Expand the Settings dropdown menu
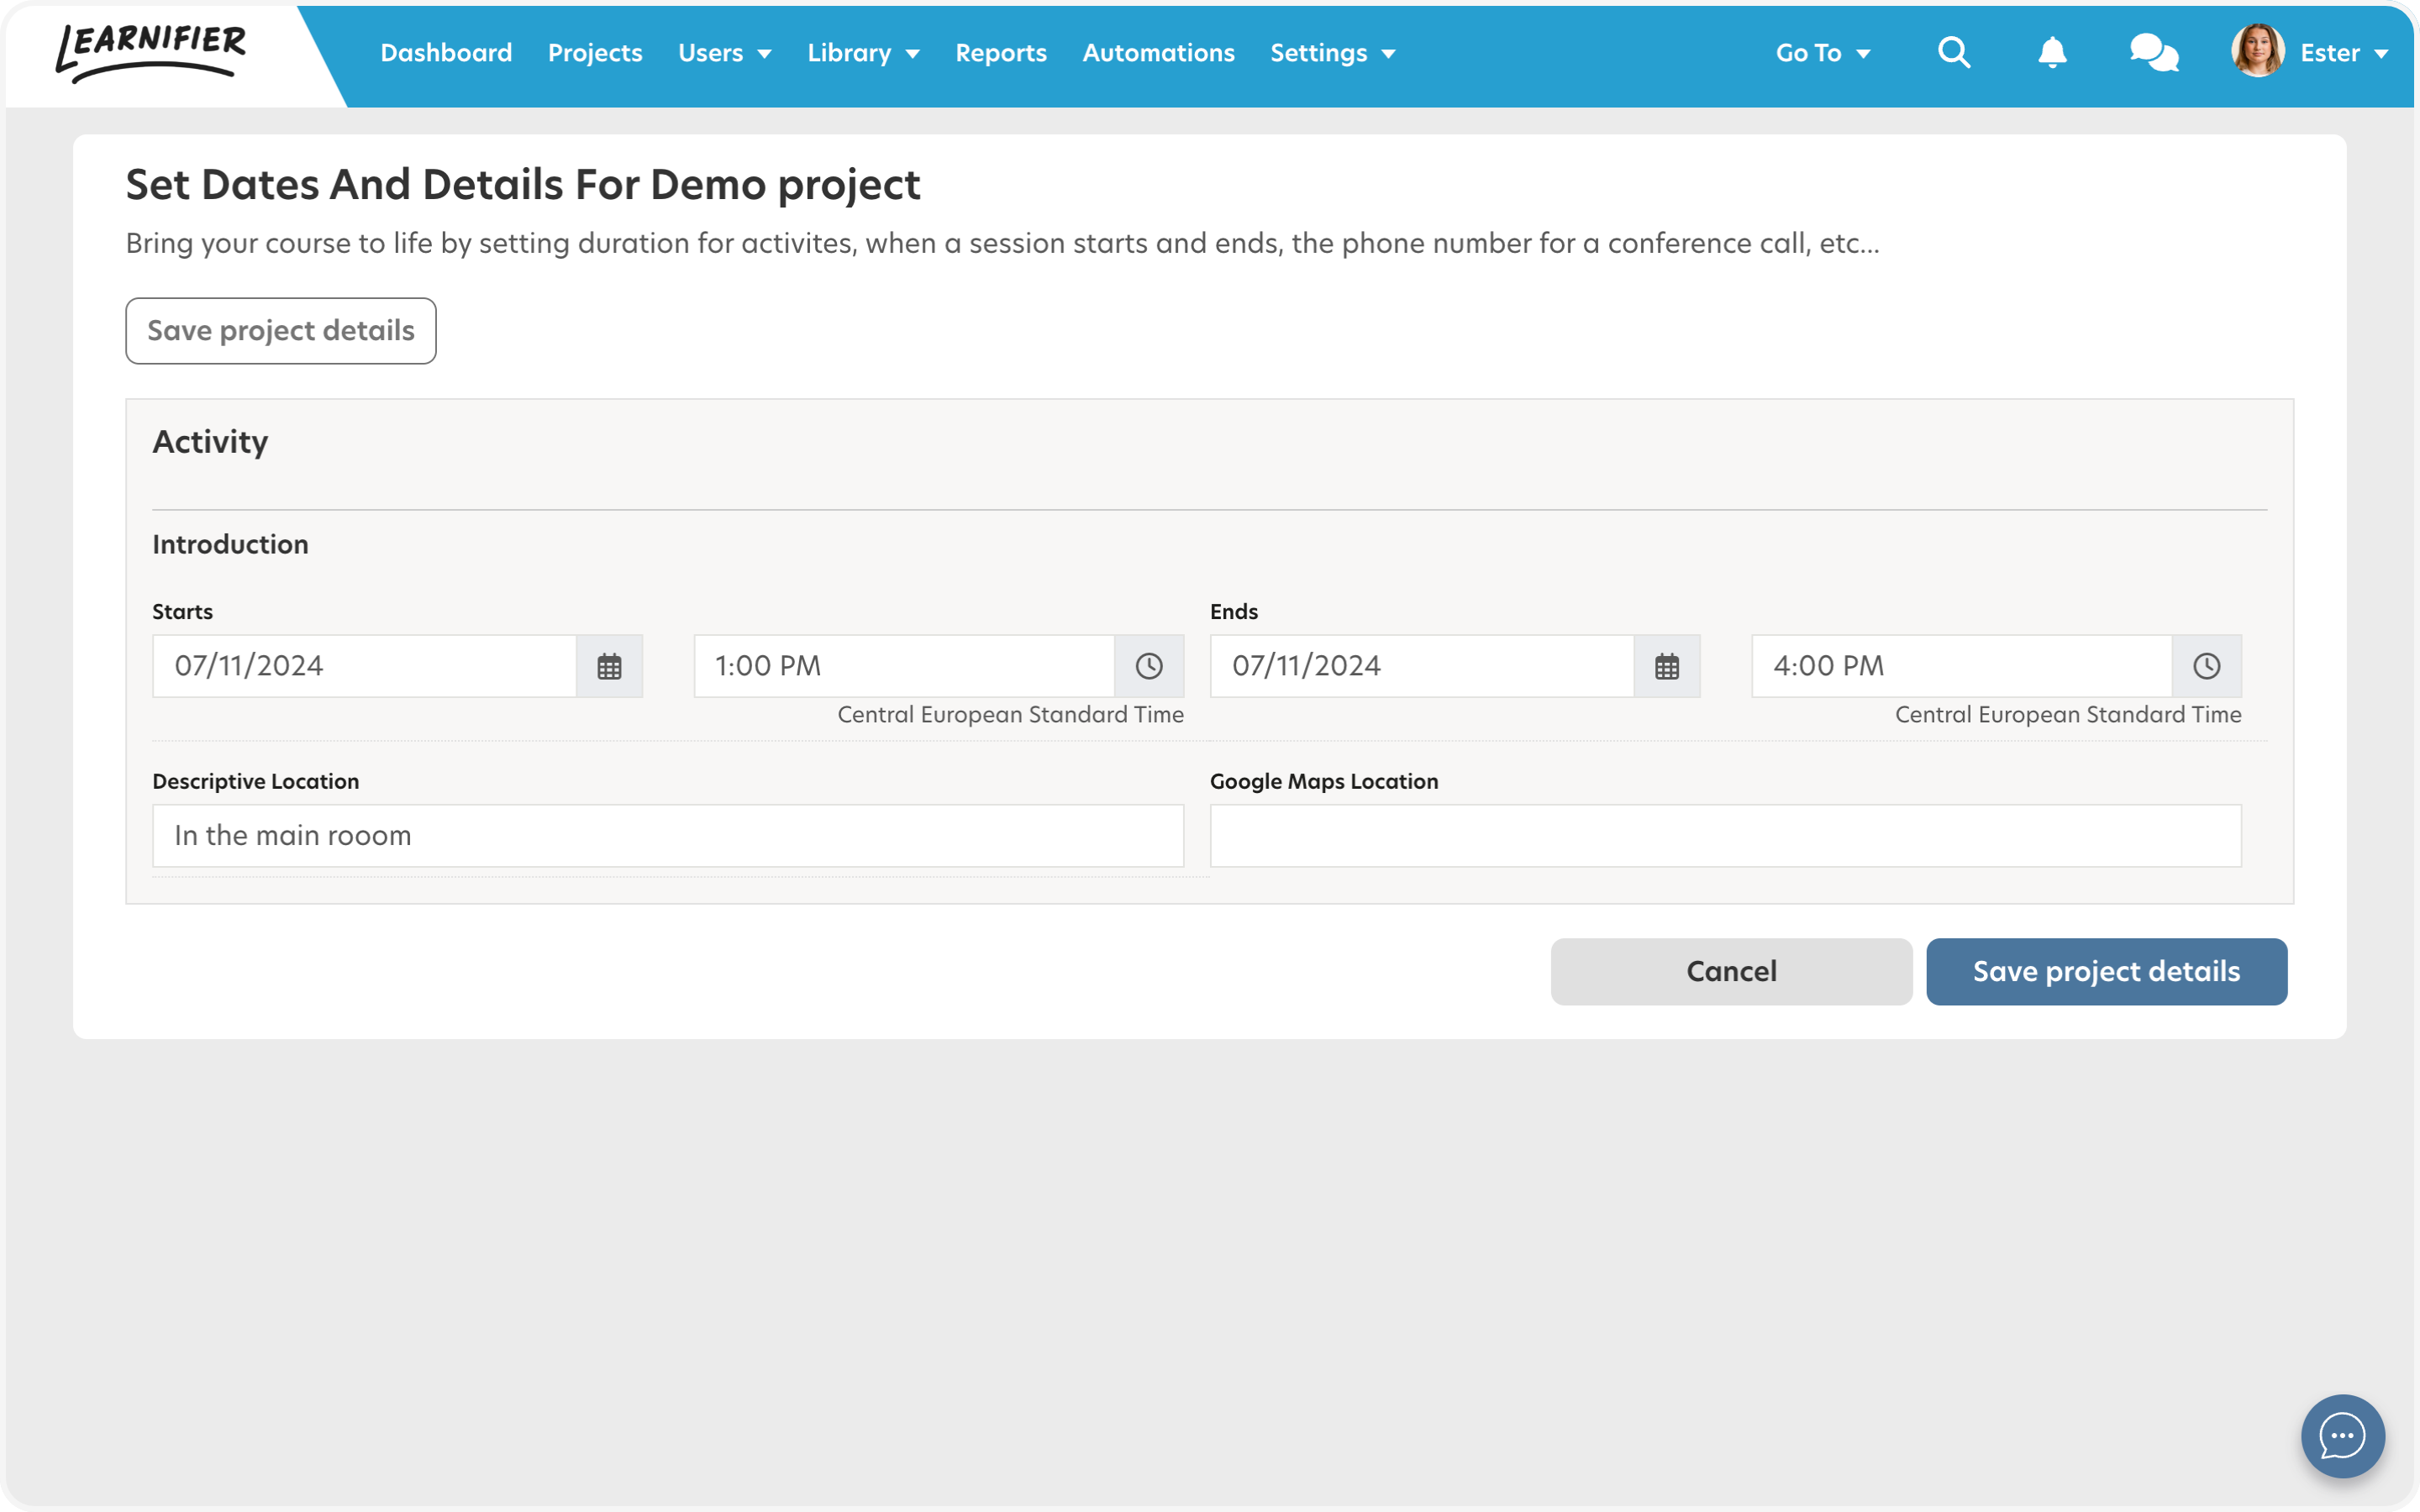Viewport: 2420px width, 1512px height. click(1332, 53)
